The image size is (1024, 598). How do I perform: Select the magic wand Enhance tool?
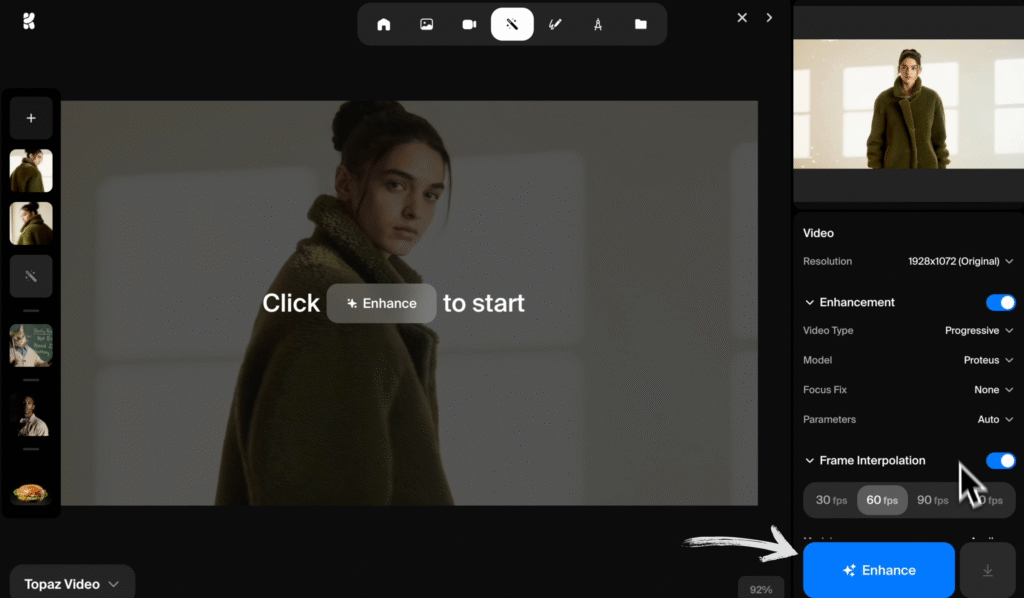512,23
